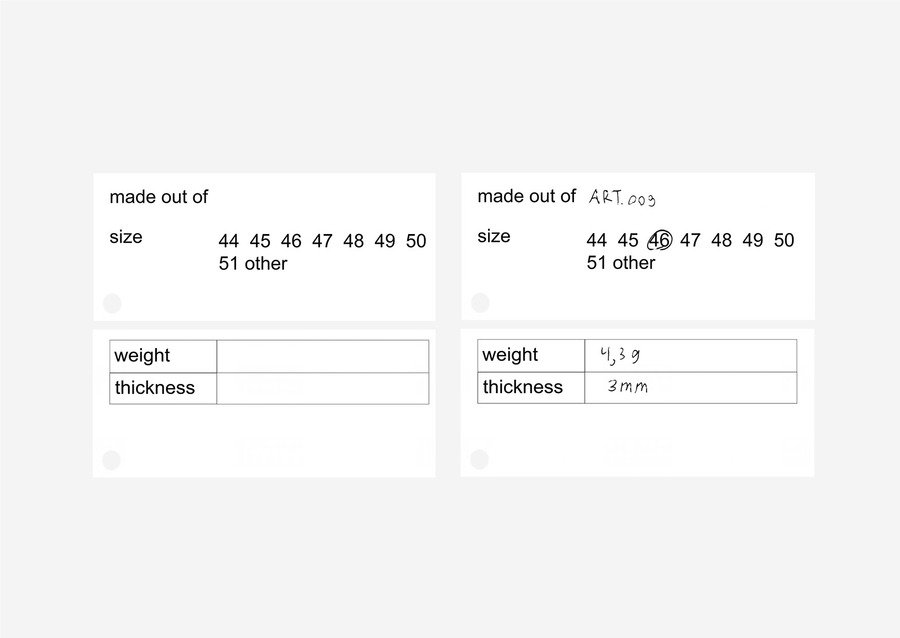
Task: Select size 51 on the blank left card
Action: click(x=229, y=264)
